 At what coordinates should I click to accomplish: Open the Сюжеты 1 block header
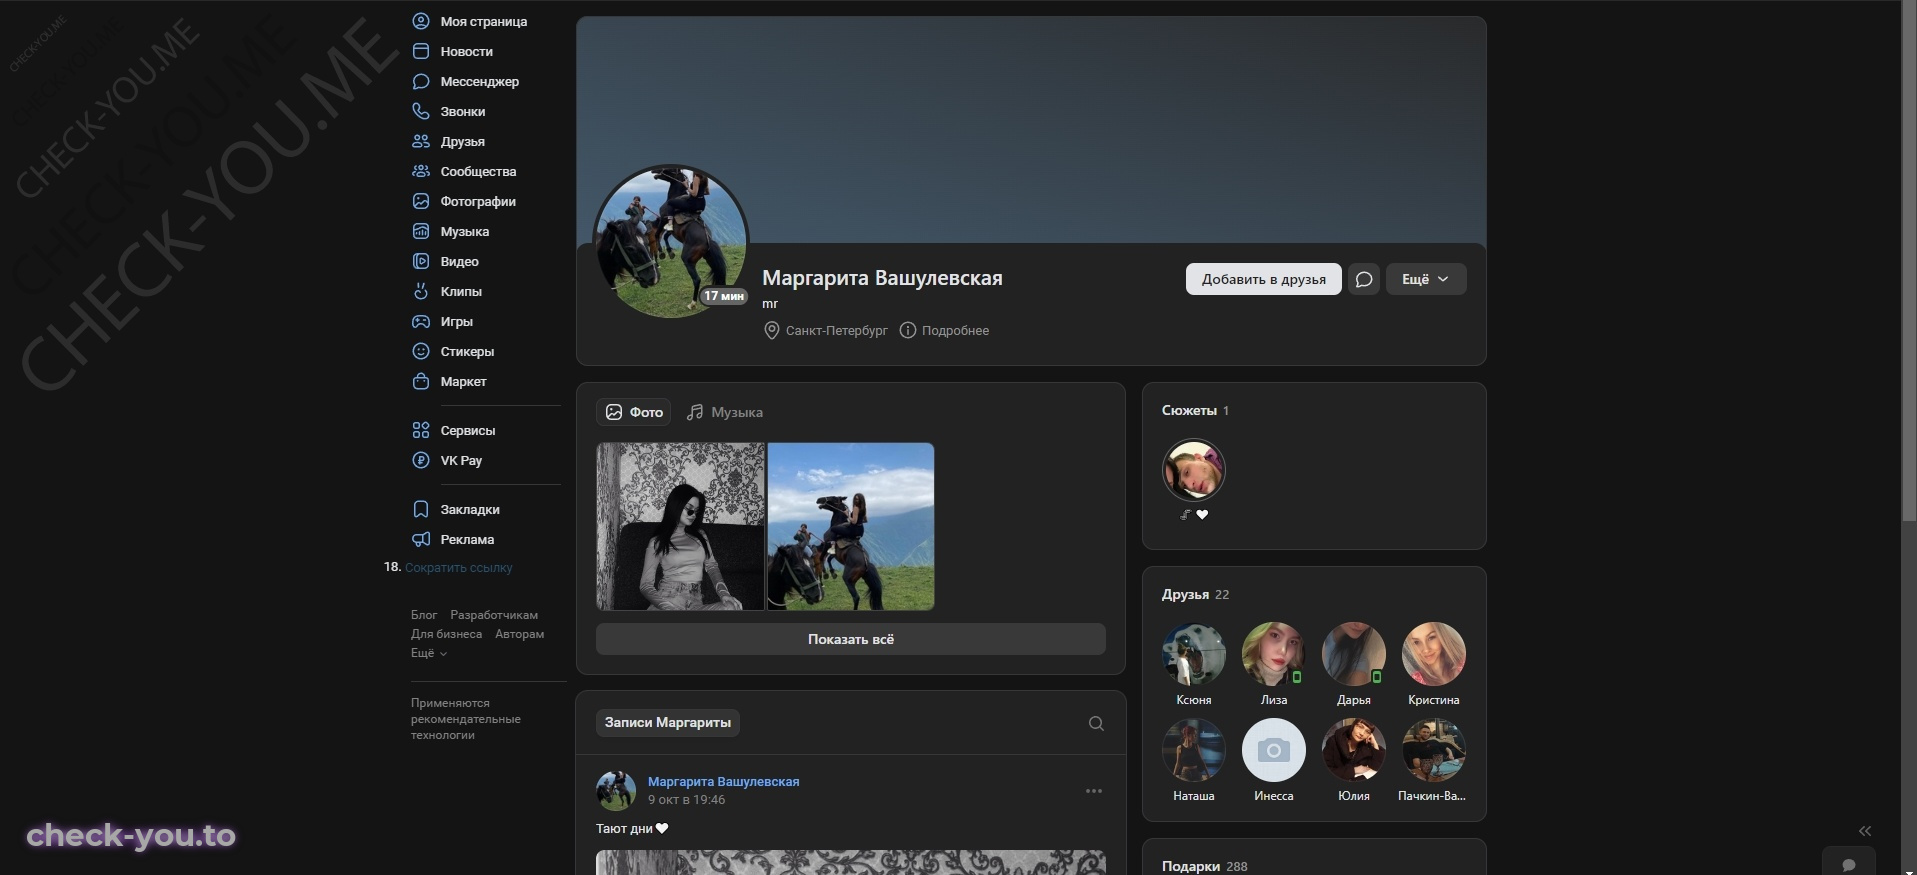(x=1196, y=410)
